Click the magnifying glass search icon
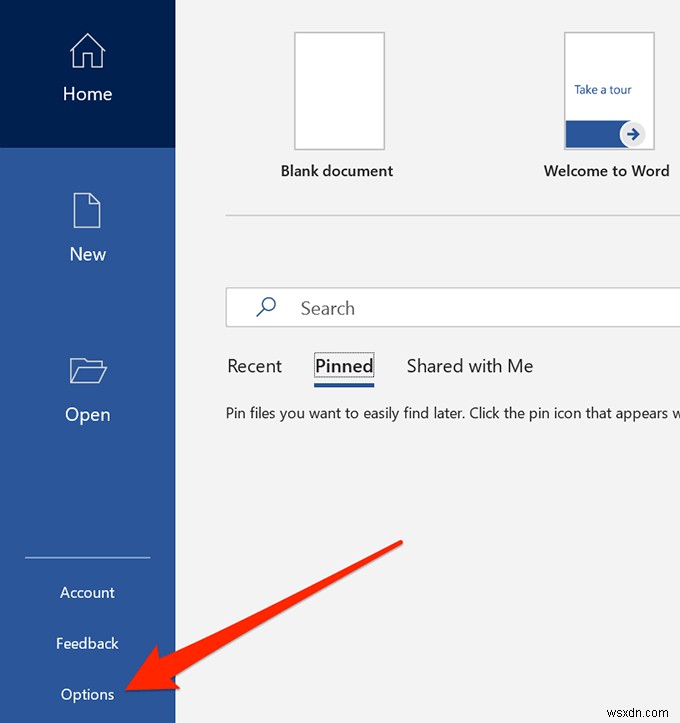Screen dimensions: 680x723 [266, 307]
